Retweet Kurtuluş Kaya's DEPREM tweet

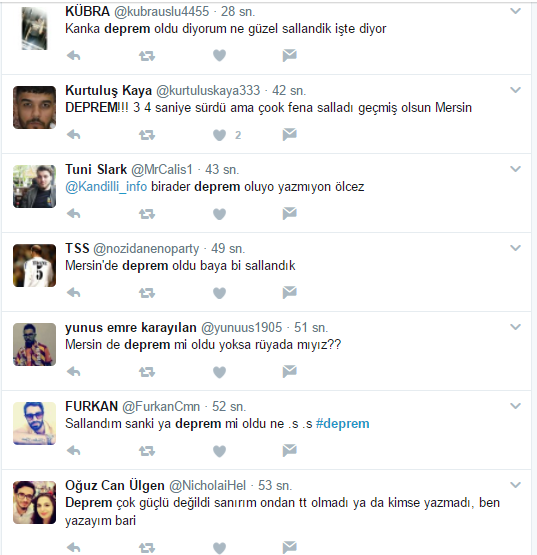click(147, 135)
